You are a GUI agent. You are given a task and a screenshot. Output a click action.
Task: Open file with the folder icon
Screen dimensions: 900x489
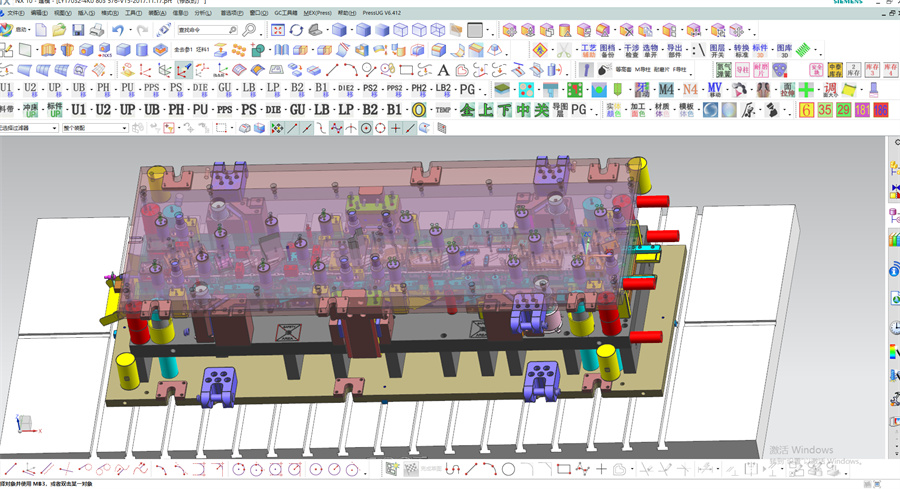[x=60, y=30]
